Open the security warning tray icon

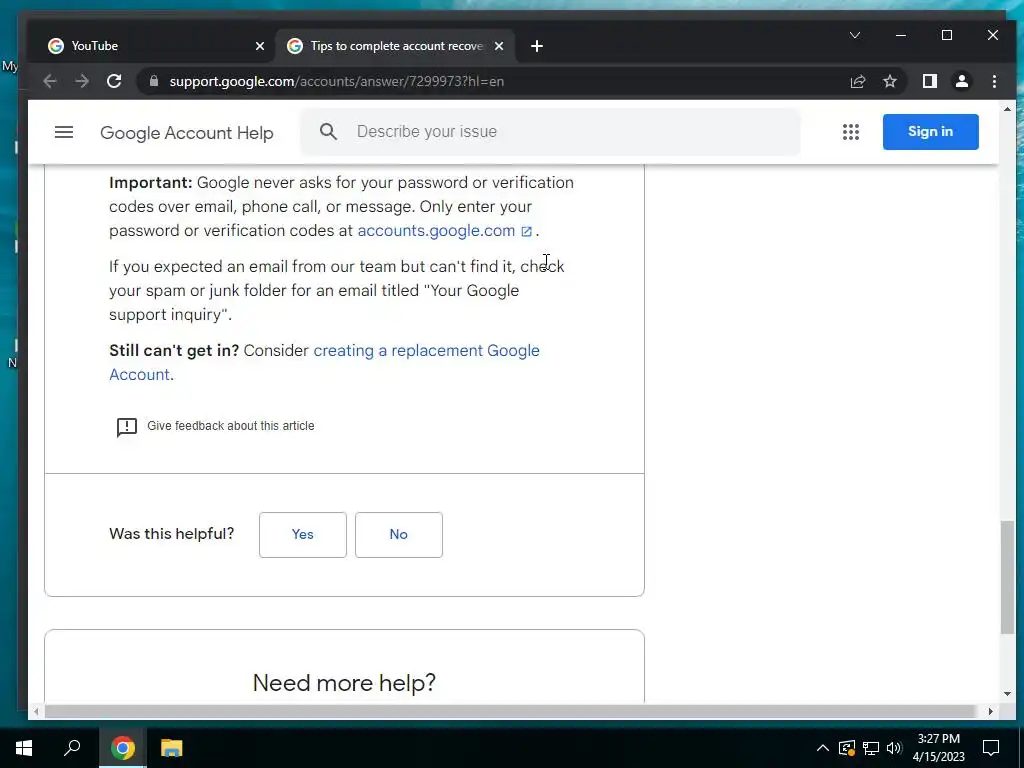(x=846, y=748)
